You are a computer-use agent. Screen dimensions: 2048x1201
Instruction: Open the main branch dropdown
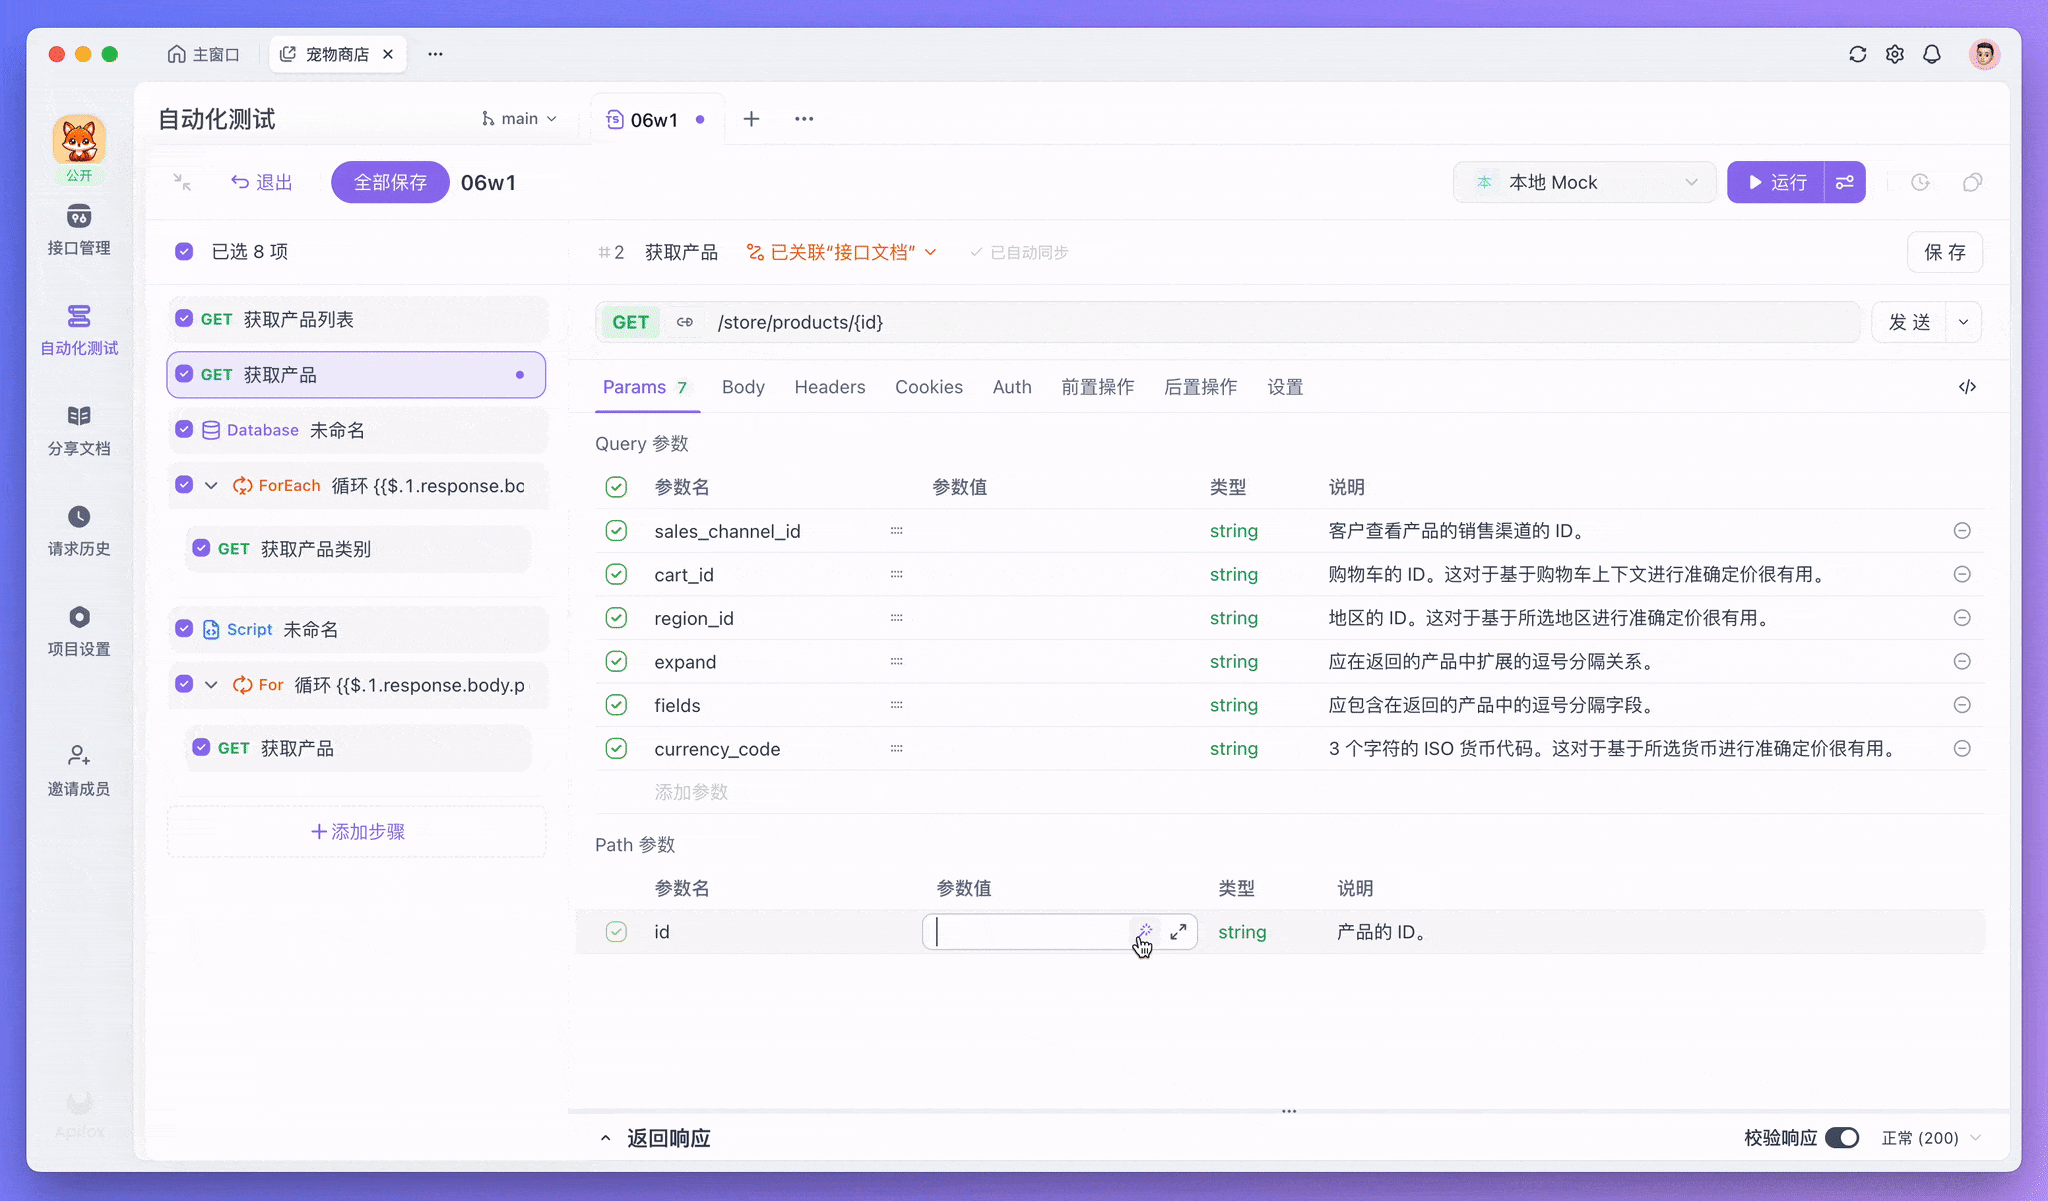(x=518, y=119)
